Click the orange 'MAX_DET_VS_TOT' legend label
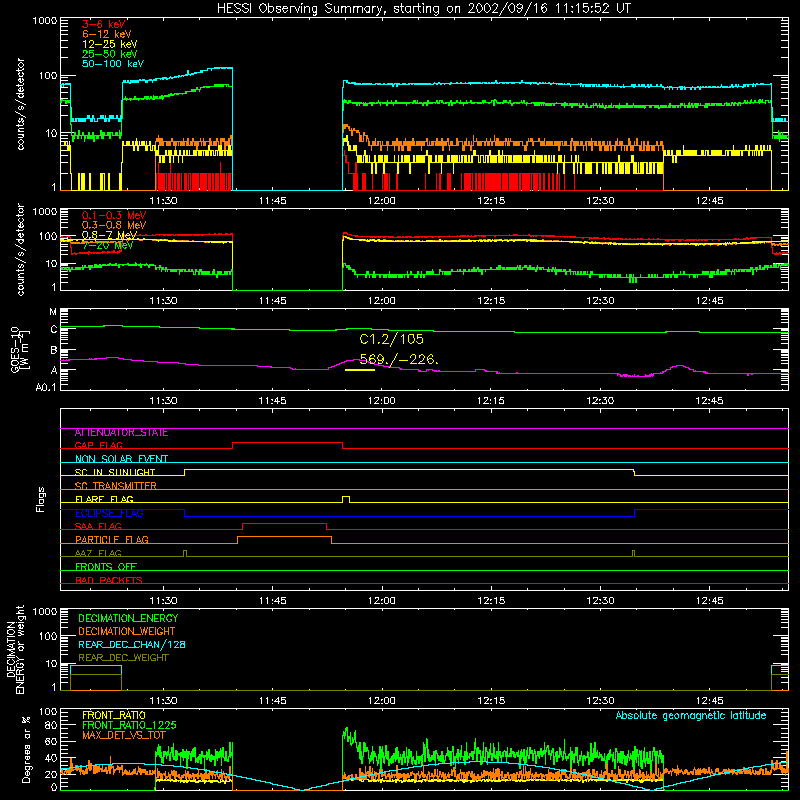This screenshot has height=800, width=800. pos(123,735)
